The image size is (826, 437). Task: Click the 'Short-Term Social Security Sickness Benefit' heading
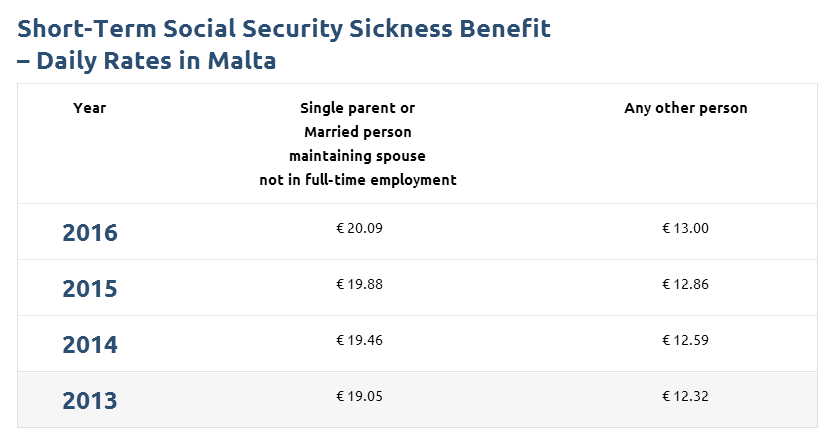pyautogui.click(x=284, y=28)
